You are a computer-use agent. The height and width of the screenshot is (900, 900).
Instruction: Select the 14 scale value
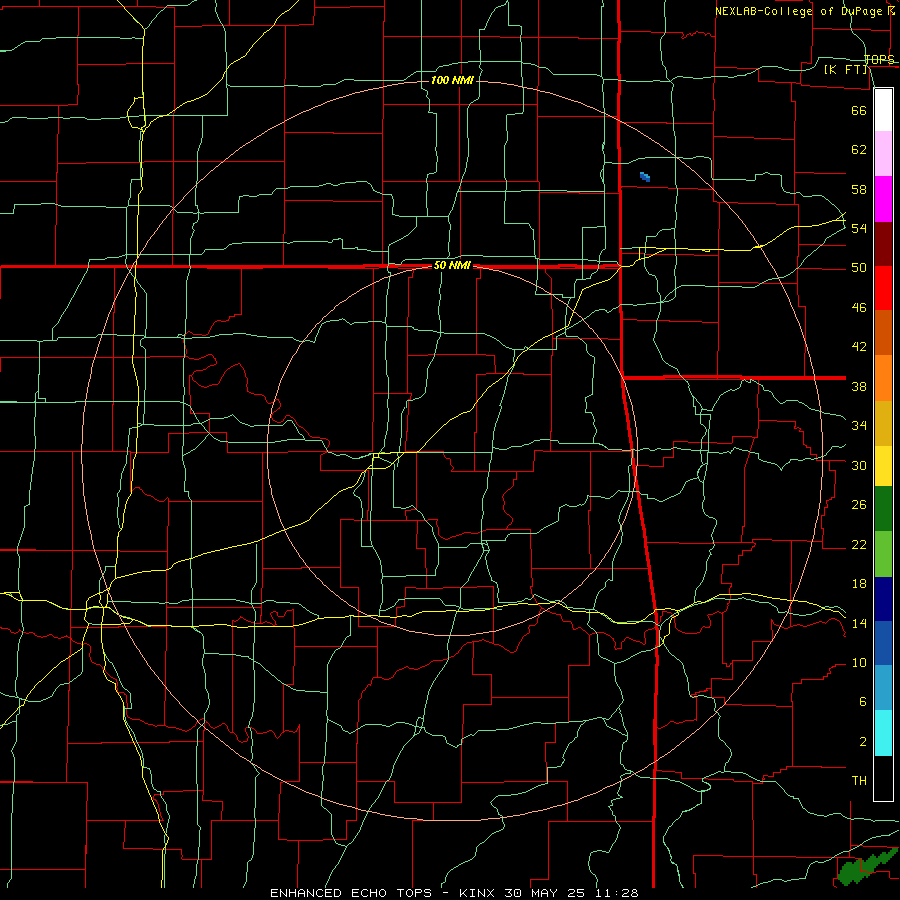859,623
